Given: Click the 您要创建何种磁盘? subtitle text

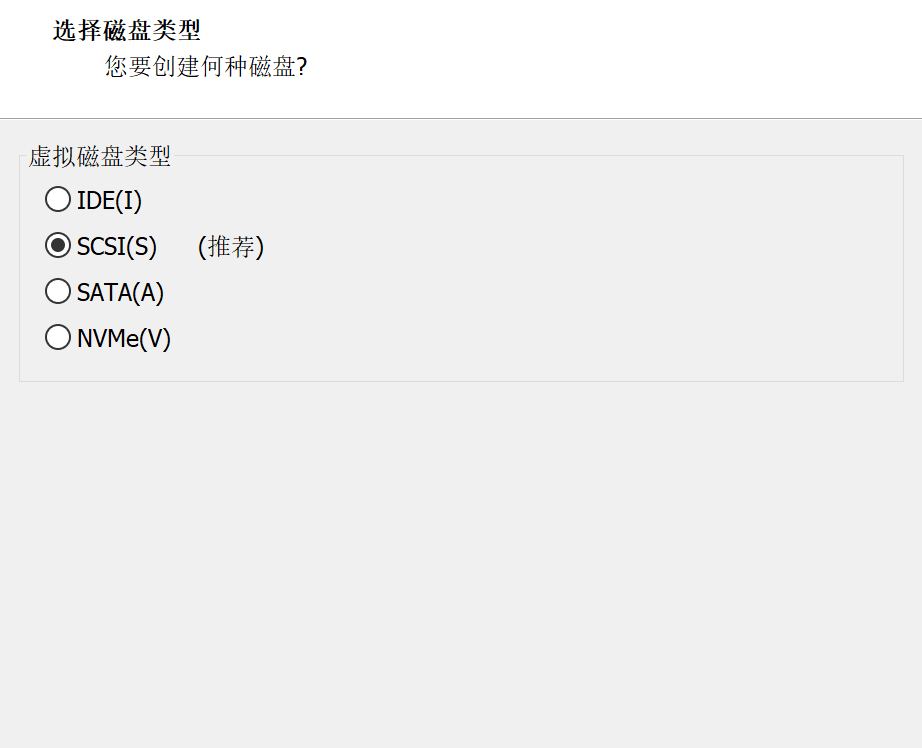Looking at the screenshot, I should coord(205,67).
